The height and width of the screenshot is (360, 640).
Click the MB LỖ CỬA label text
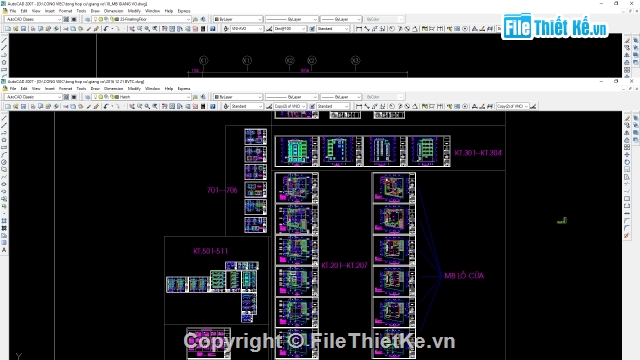point(464,276)
